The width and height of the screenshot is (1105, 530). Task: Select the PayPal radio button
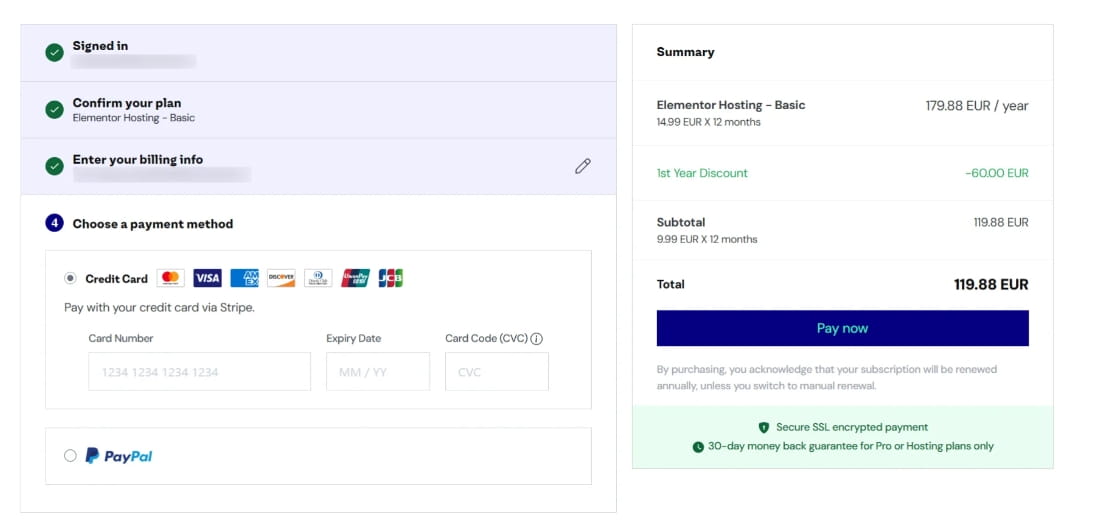pos(70,456)
